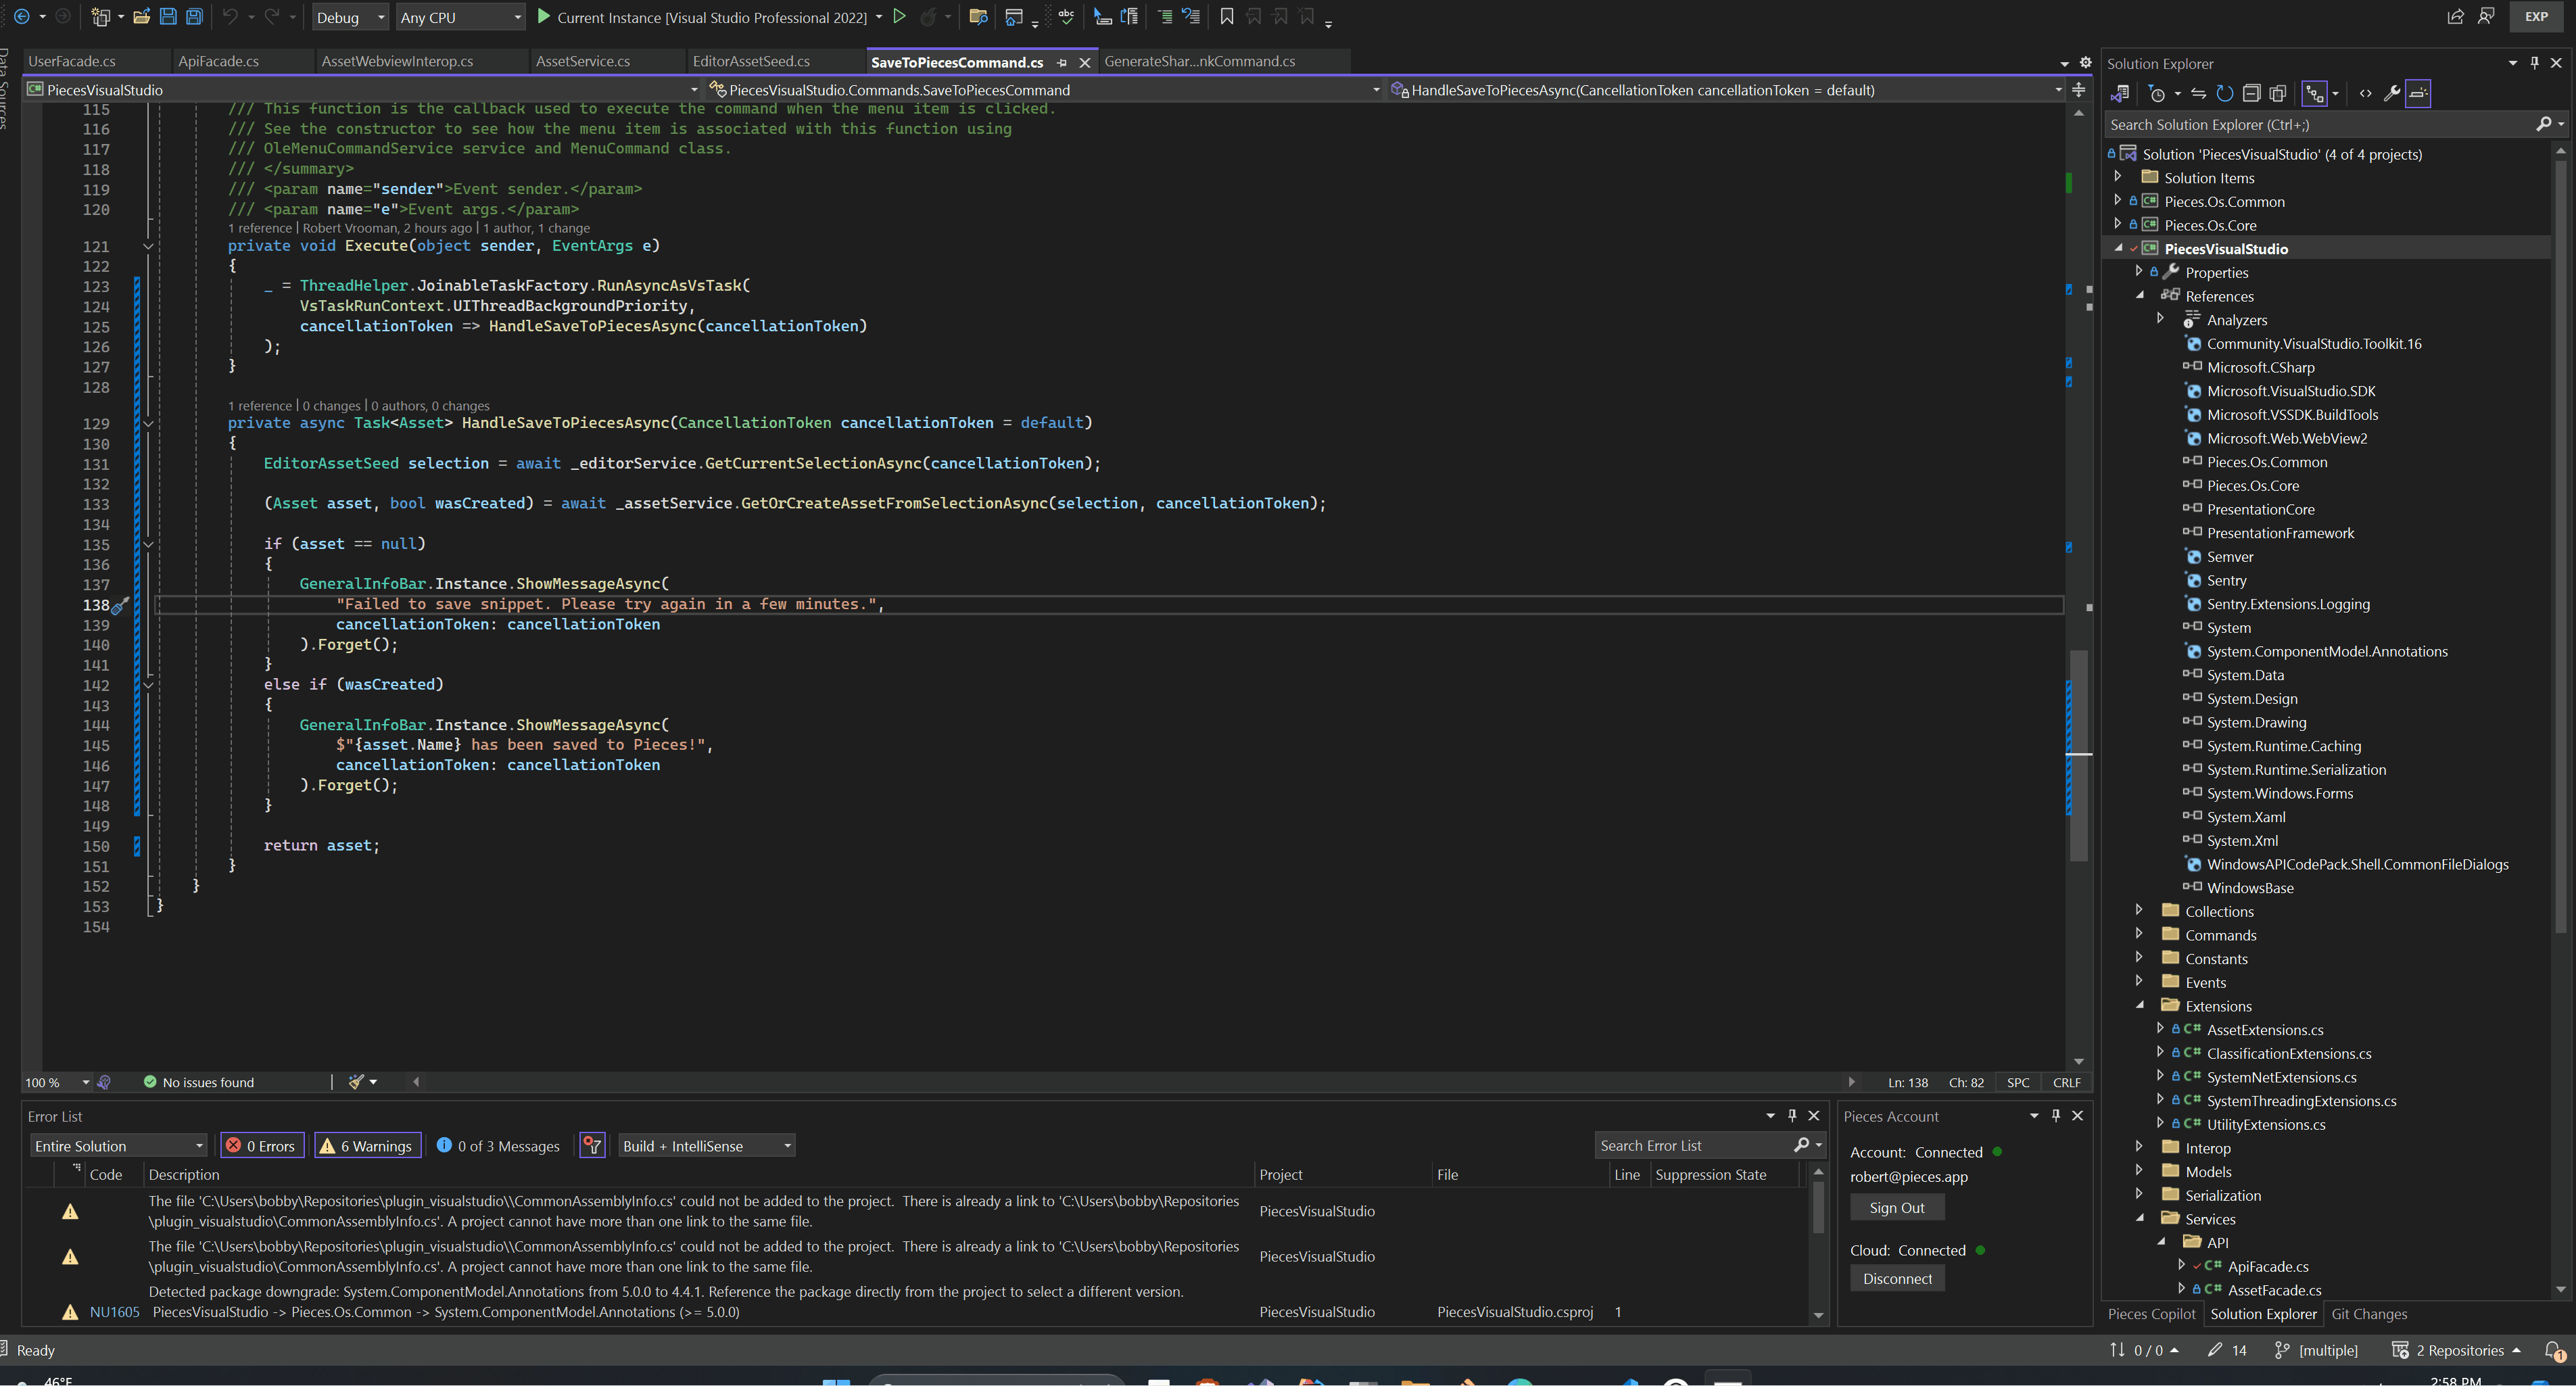This screenshot has width=2576, height=1386.
Task: Toggle the nested files view button
Action: tap(2314, 94)
